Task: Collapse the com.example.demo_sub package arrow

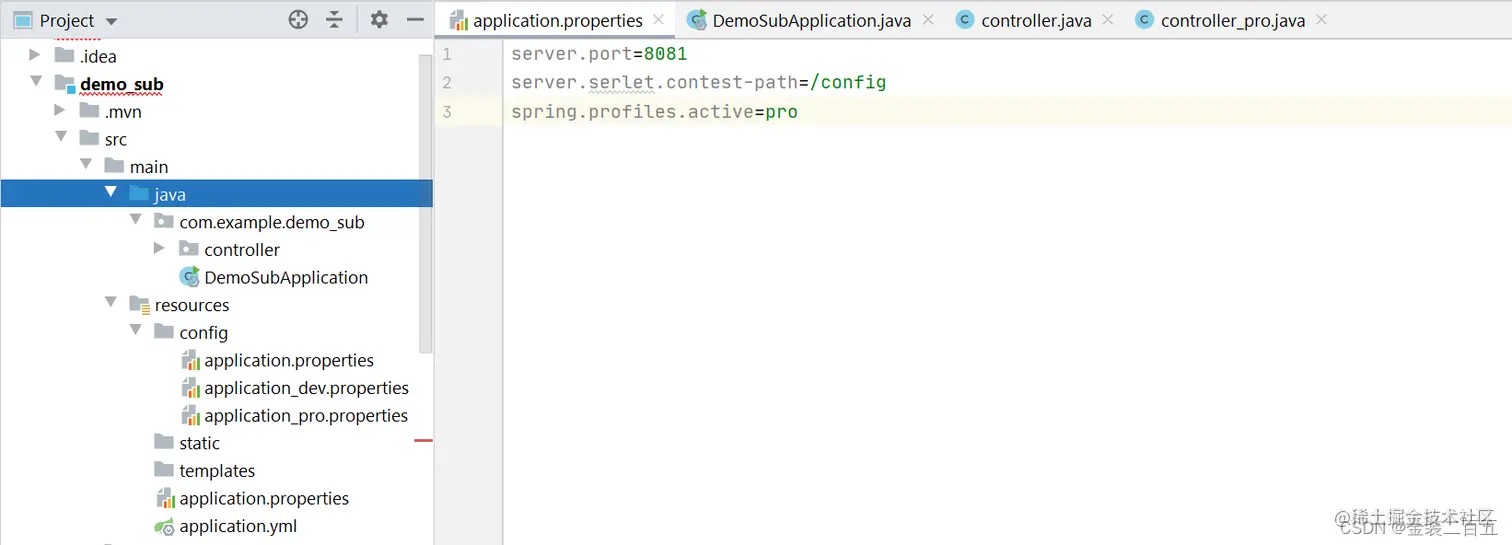Action: click(135, 220)
